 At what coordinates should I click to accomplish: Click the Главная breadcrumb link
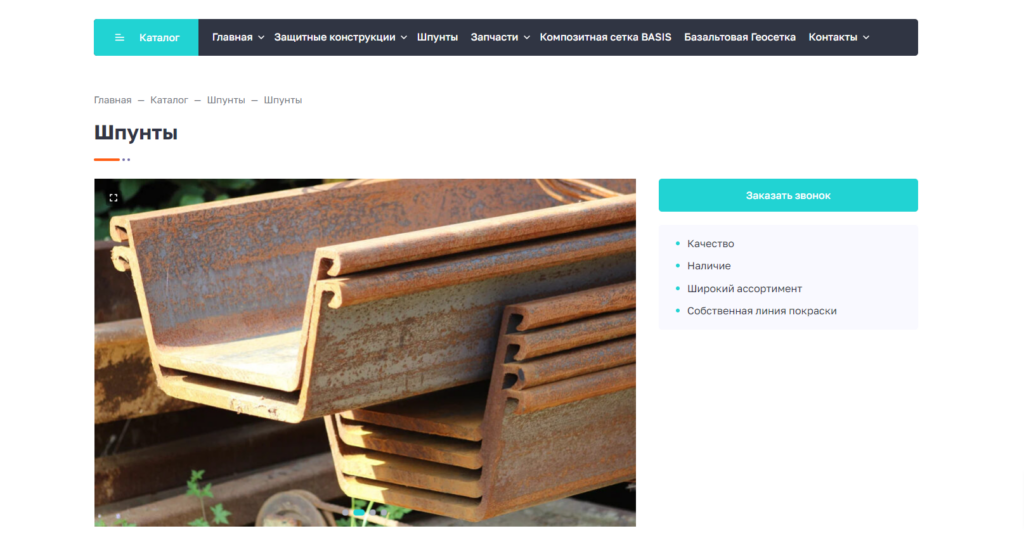click(x=112, y=100)
